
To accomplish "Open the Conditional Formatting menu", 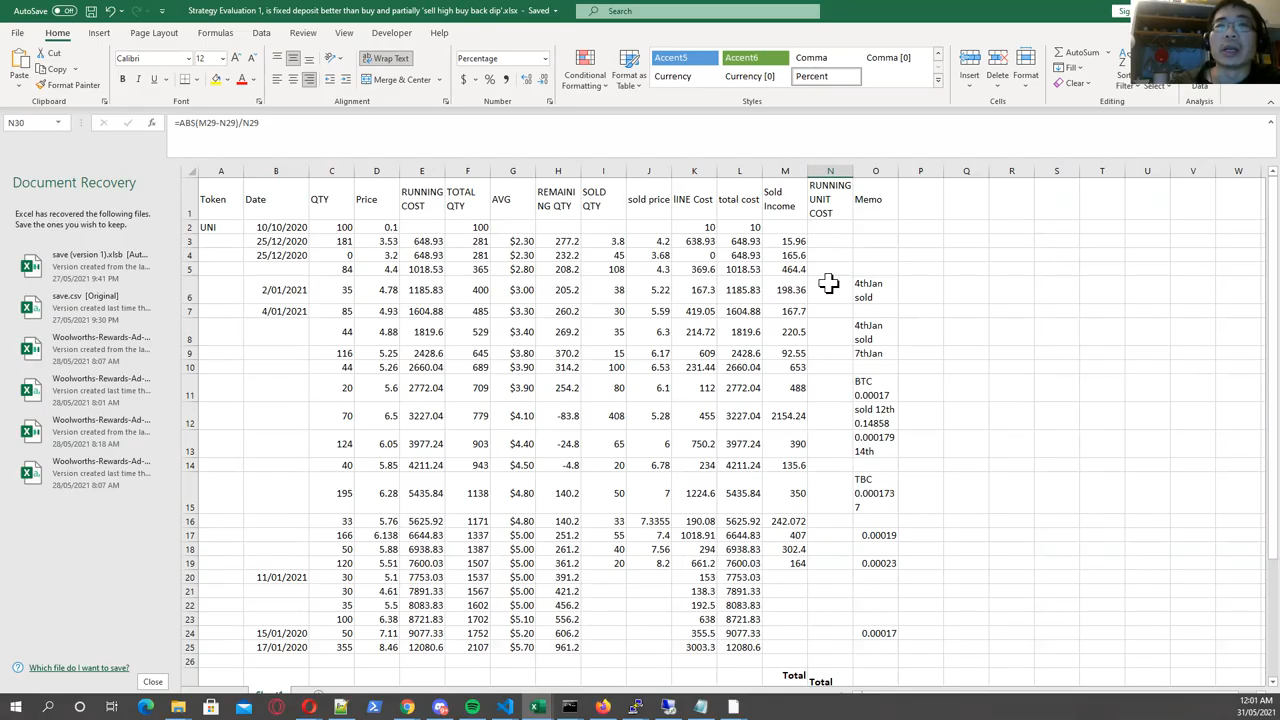I will click(x=585, y=69).
